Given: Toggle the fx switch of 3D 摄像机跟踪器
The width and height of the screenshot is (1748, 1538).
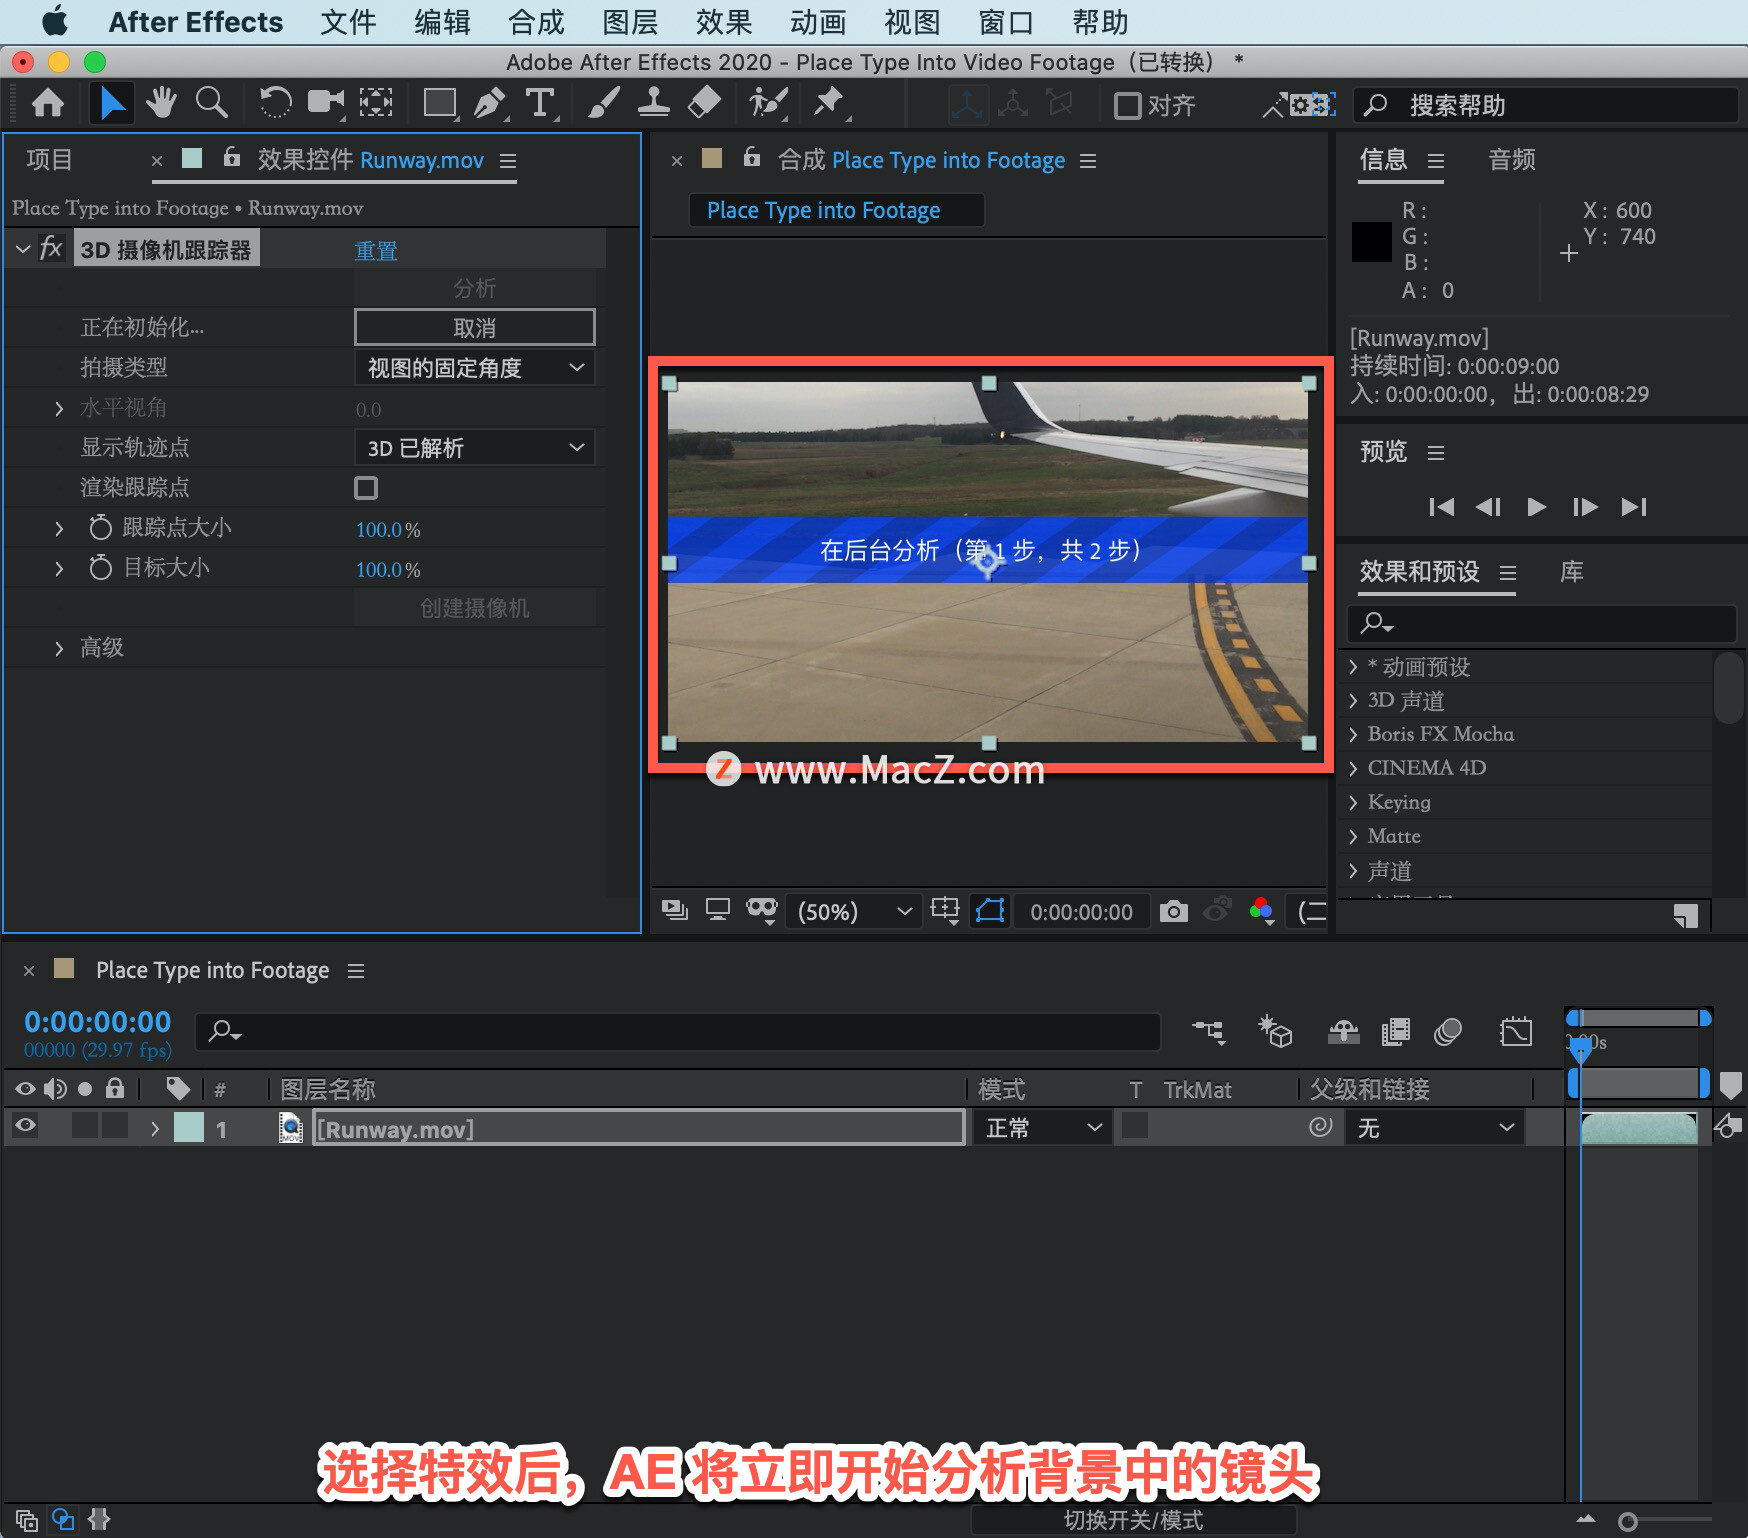Looking at the screenshot, I should click(51, 248).
